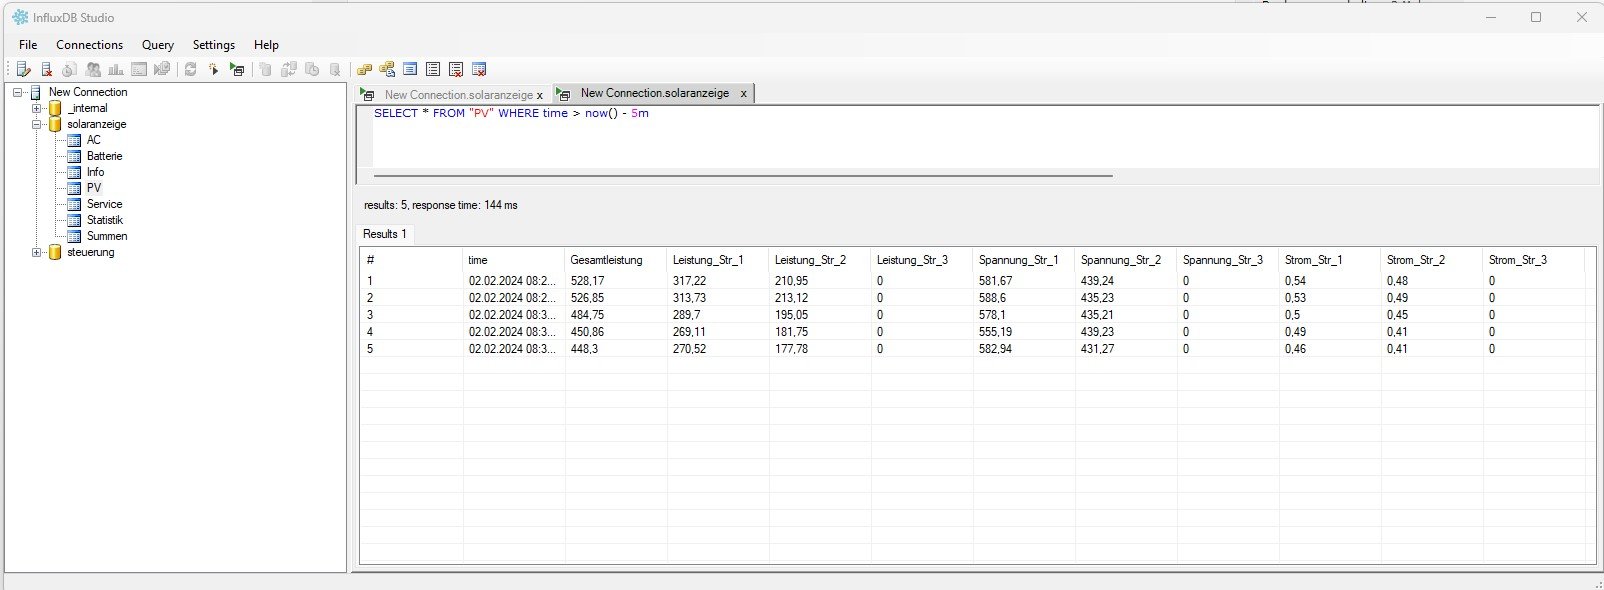Switch to the inactive New Connection.solaranzeige tab
This screenshot has height=590, width=1604.
tap(457, 95)
